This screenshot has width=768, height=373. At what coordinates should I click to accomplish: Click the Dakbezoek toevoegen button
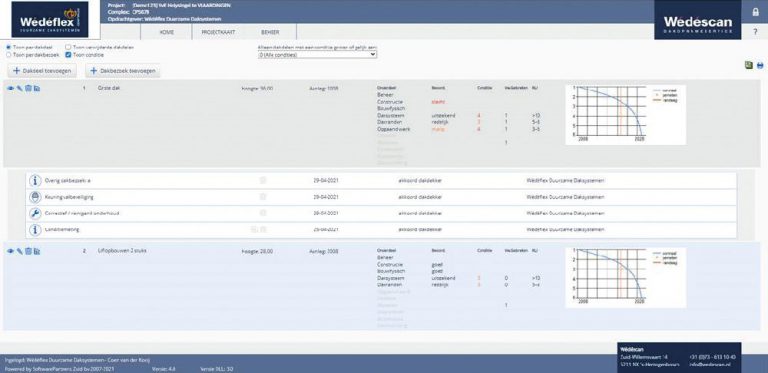[x=123, y=71]
